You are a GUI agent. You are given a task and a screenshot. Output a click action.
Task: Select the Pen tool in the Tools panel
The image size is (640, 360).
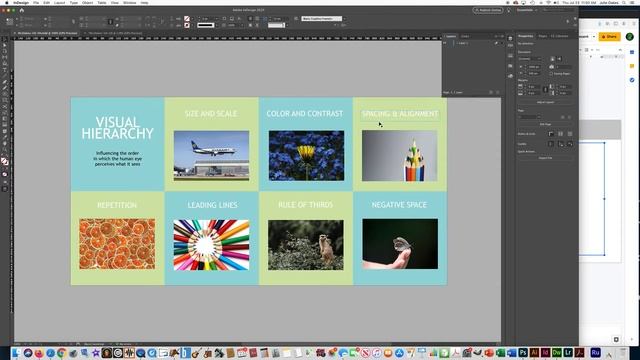[x=5, y=82]
